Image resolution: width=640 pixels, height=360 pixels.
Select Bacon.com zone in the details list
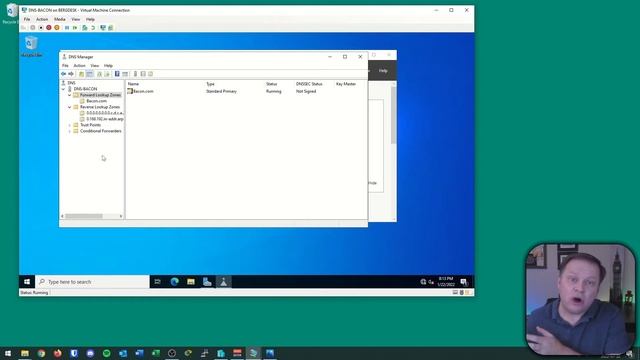pyautogui.click(x=143, y=91)
